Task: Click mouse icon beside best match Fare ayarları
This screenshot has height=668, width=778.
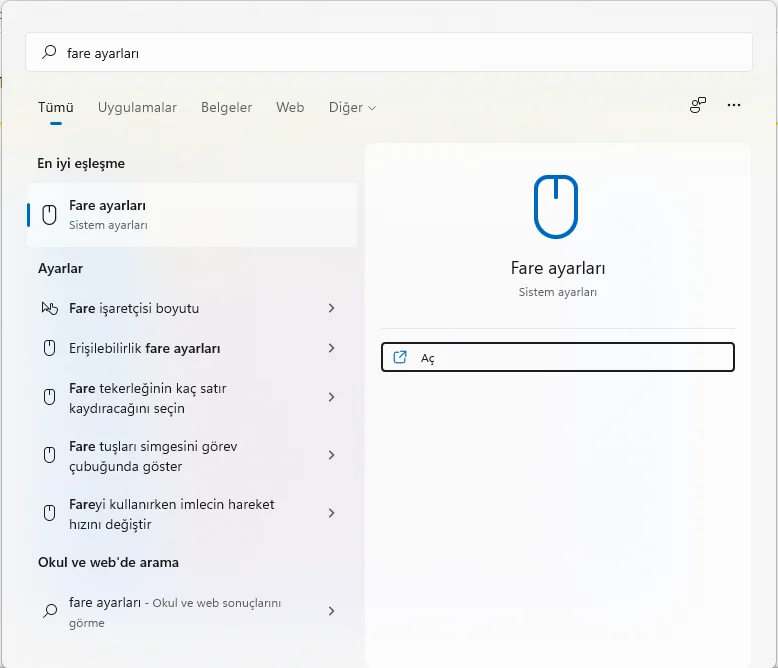Action: [49, 215]
